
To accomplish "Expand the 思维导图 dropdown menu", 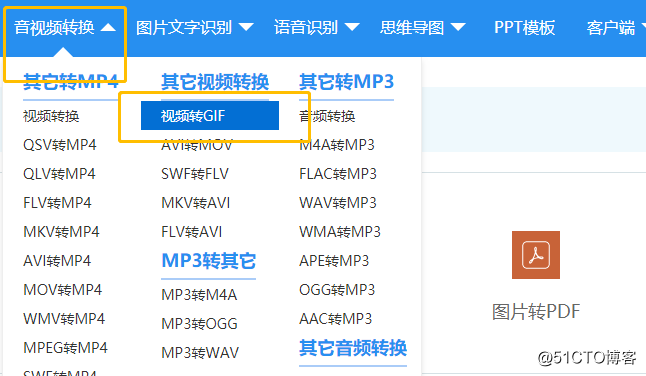I will point(423,28).
